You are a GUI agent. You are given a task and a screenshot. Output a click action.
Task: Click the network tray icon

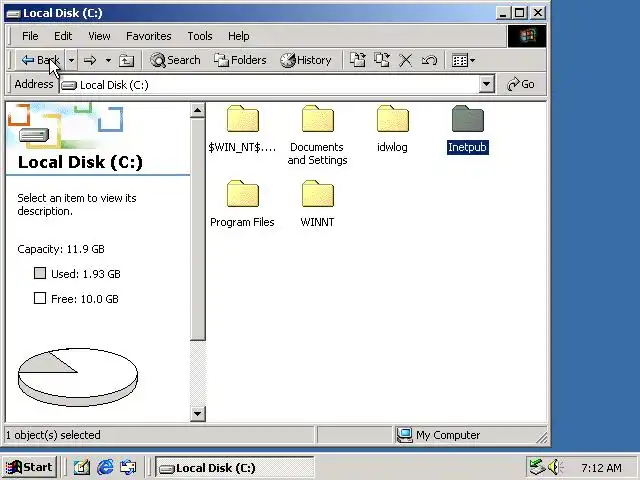pyautogui.click(x=538, y=467)
